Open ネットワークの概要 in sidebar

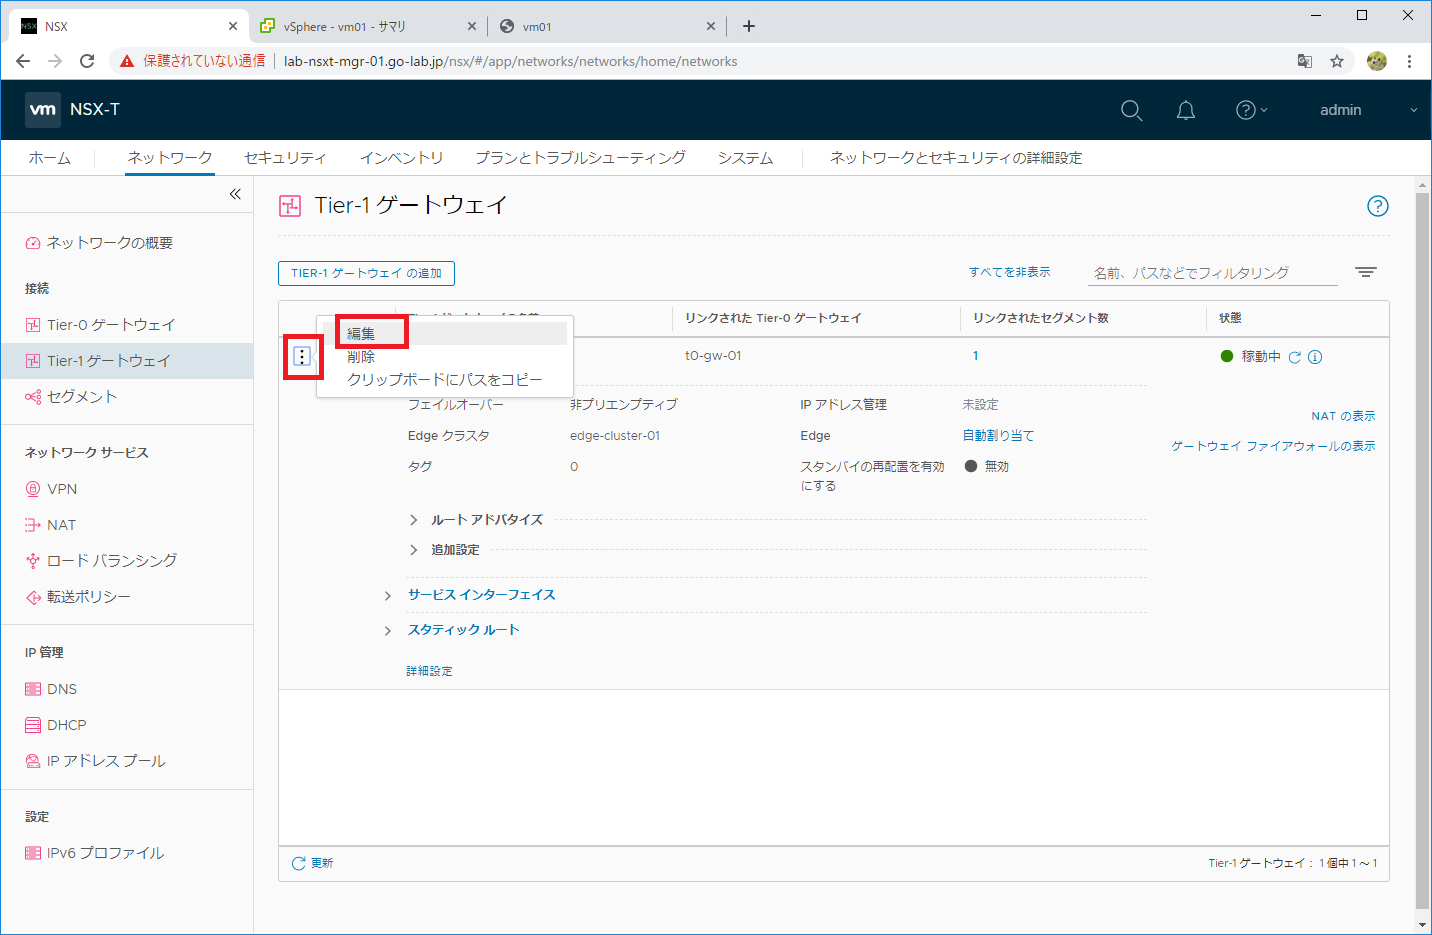[x=109, y=243]
